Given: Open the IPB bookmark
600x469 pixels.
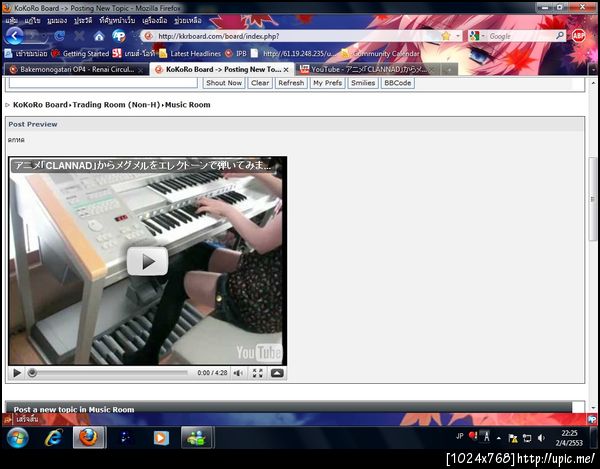Looking at the screenshot, I should click(236, 54).
